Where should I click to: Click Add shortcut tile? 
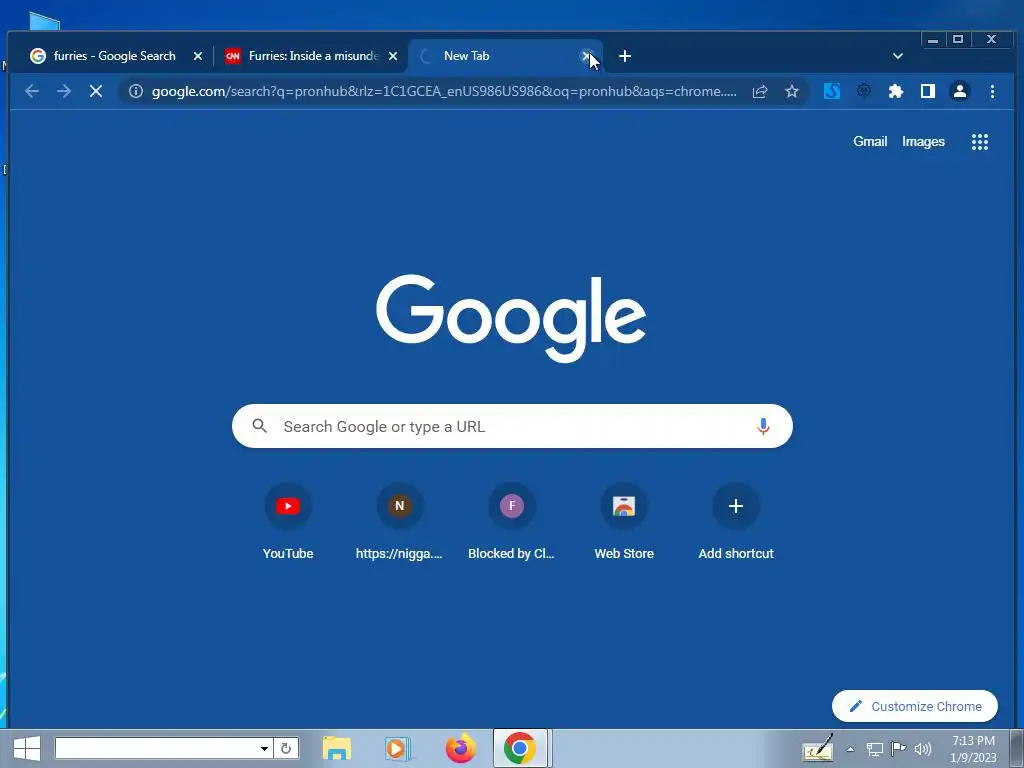[736, 522]
